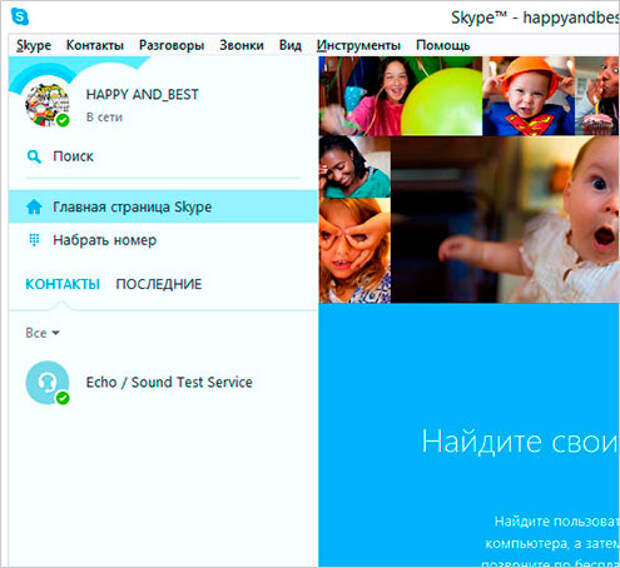Switch to the ПОСЛЕДНИЕ tab

(159, 284)
